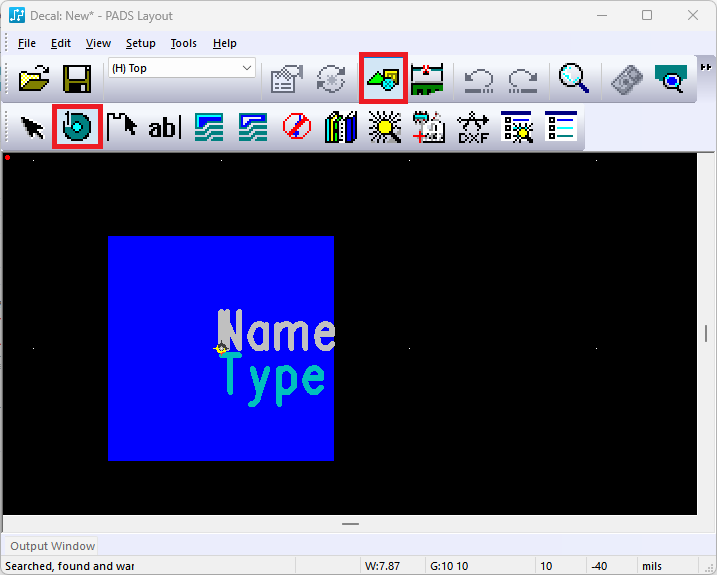The height and width of the screenshot is (575, 717).
Task: Click the Keepout red circle icon
Action: (x=297, y=128)
